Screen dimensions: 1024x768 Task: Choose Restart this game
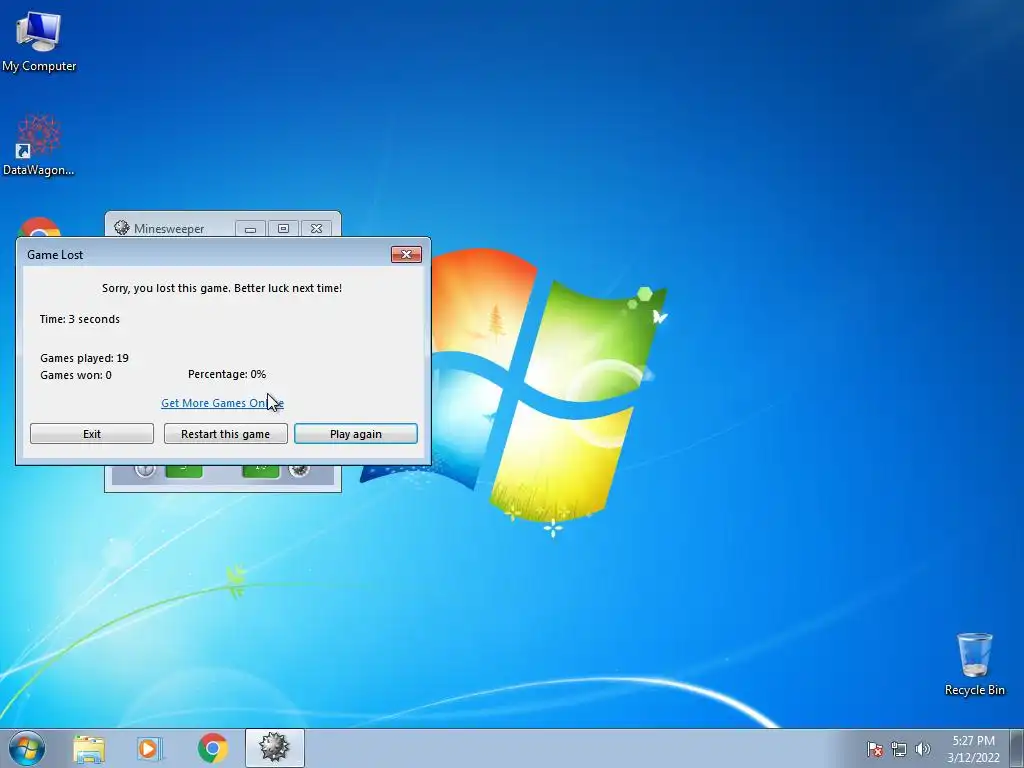coord(225,434)
